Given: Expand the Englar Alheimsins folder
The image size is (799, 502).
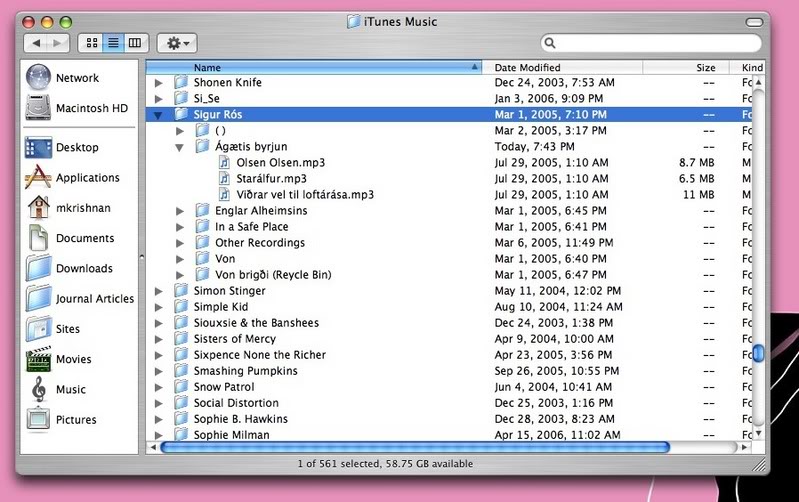Looking at the screenshot, I should (180, 211).
